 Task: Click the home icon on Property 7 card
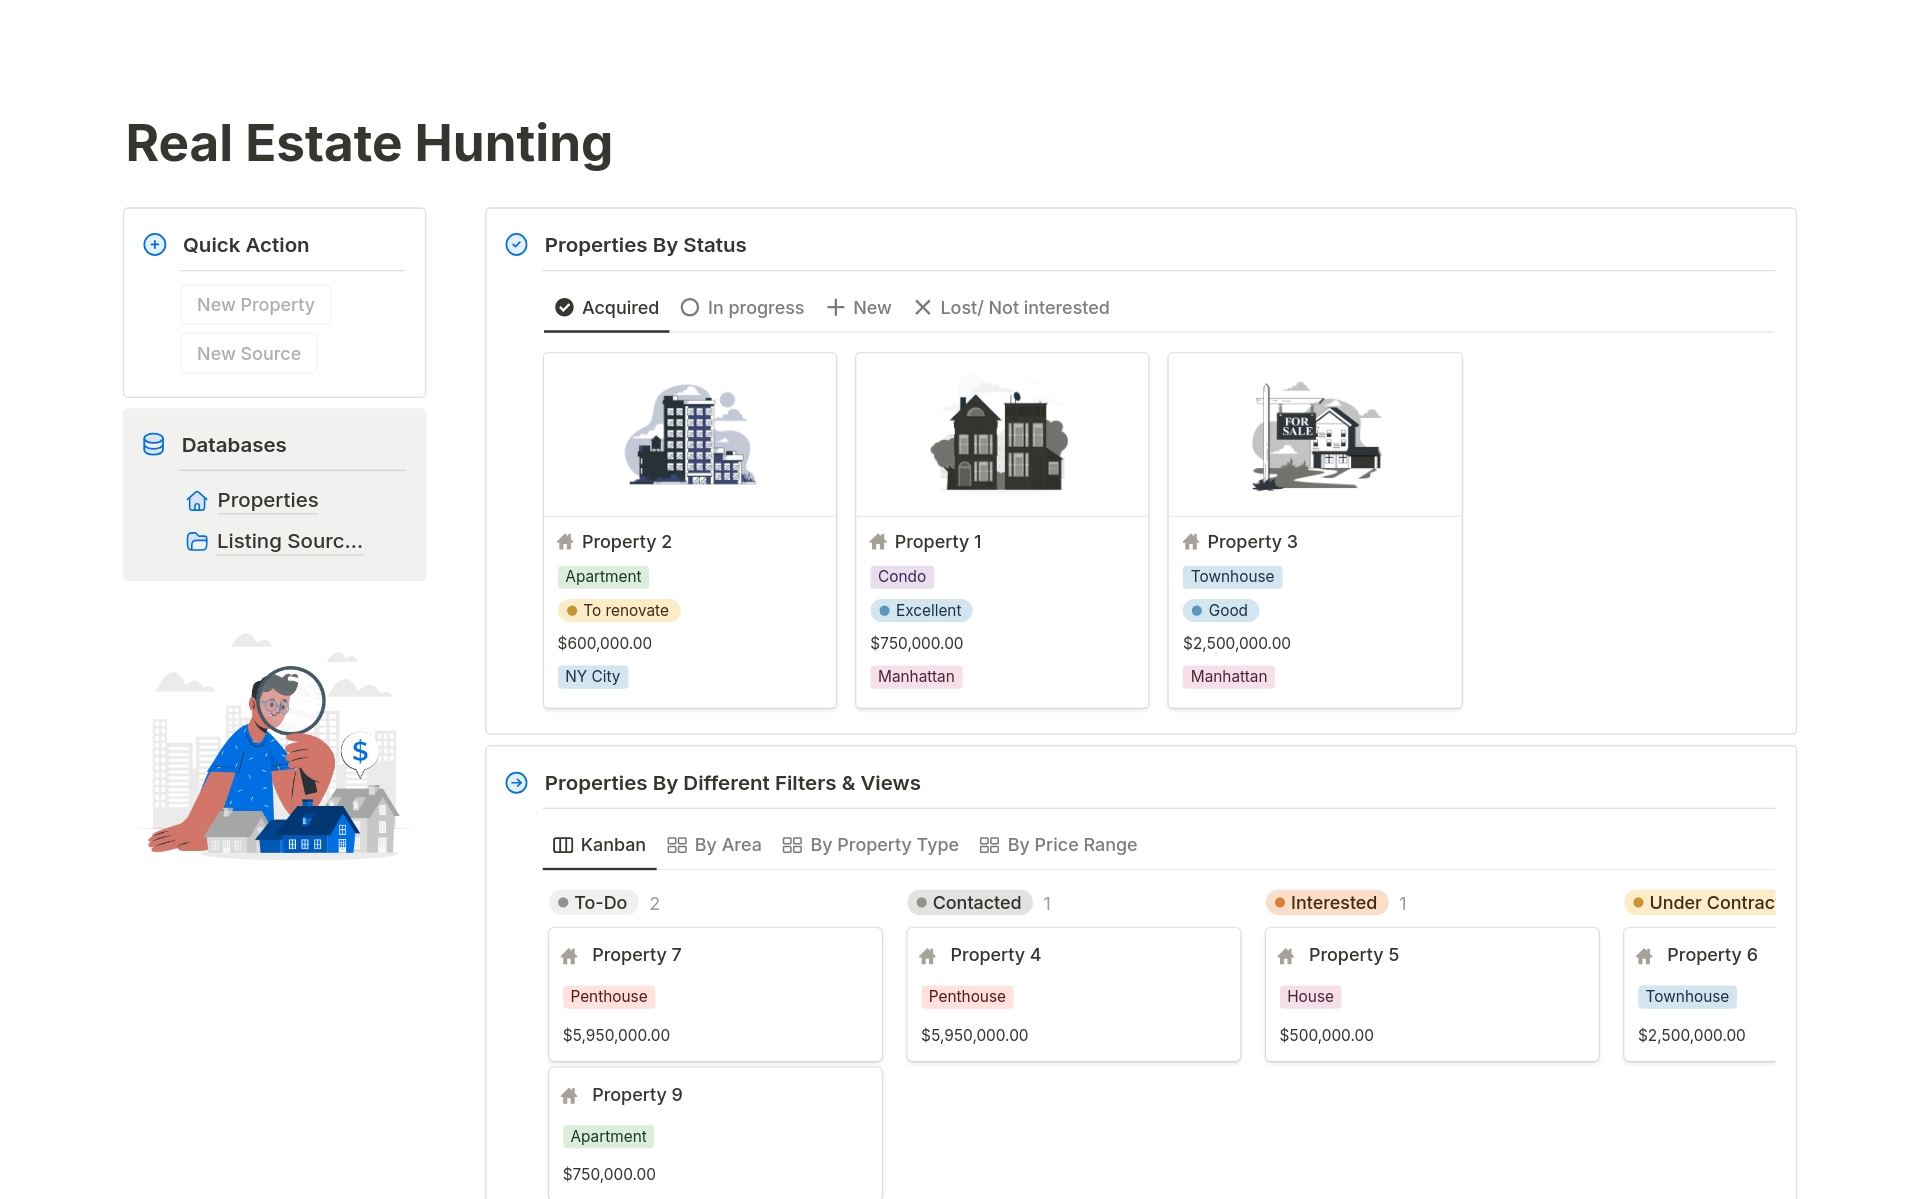pyautogui.click(x=570, y=956)
